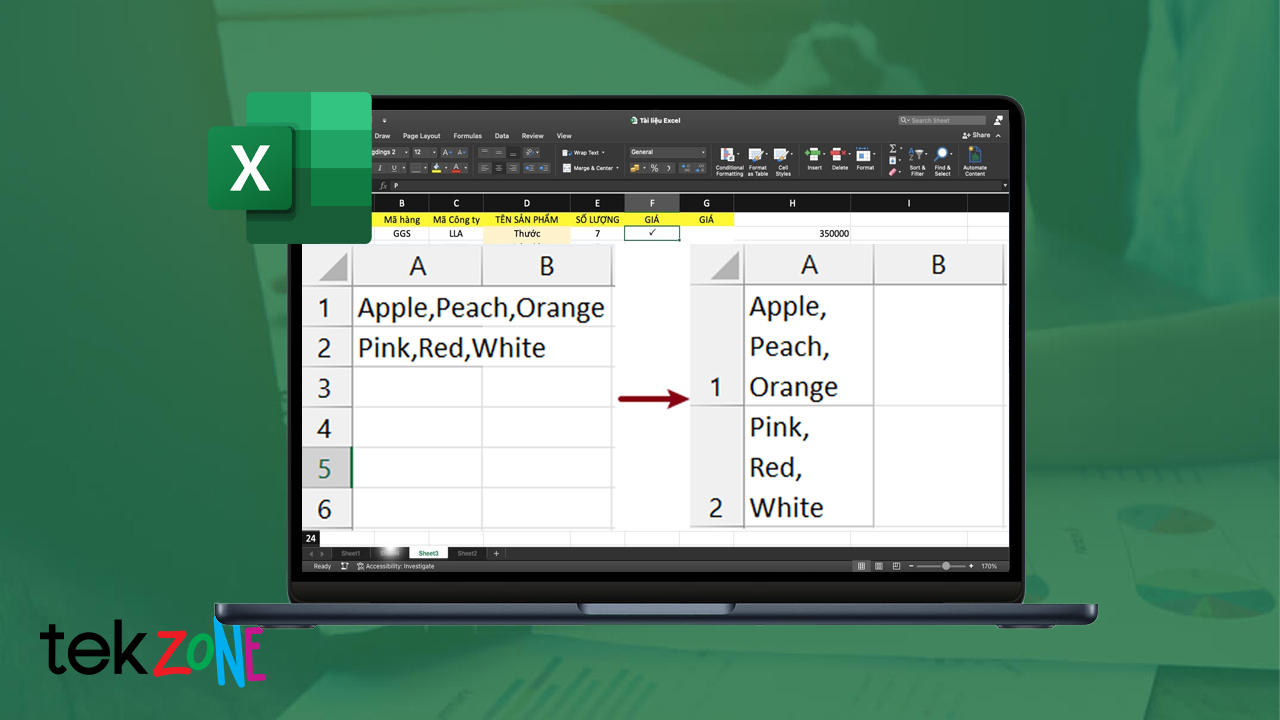Screen dimensions: 1280x720
Task: Increase decimal places
Action: (686, 168)
